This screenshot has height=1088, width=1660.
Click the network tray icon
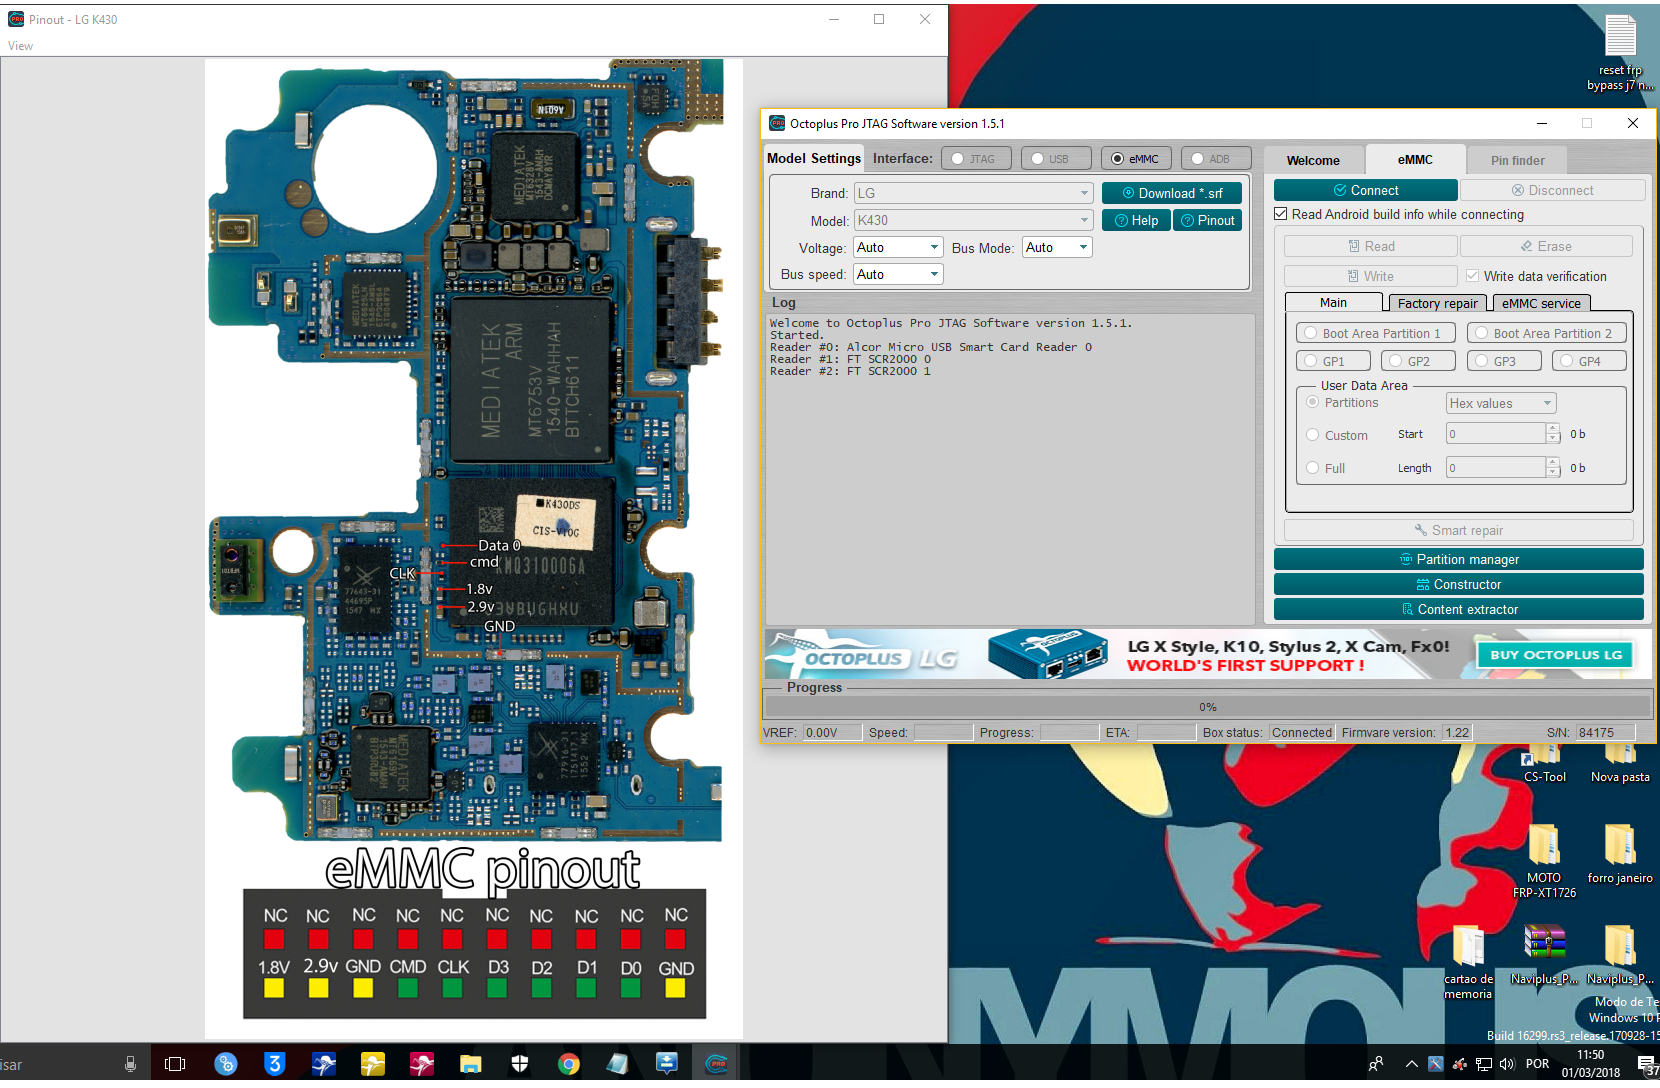(1484, 1064)
